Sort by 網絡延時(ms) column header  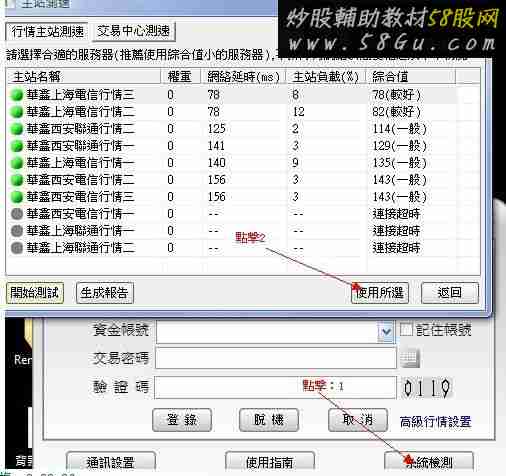[243, 77]
